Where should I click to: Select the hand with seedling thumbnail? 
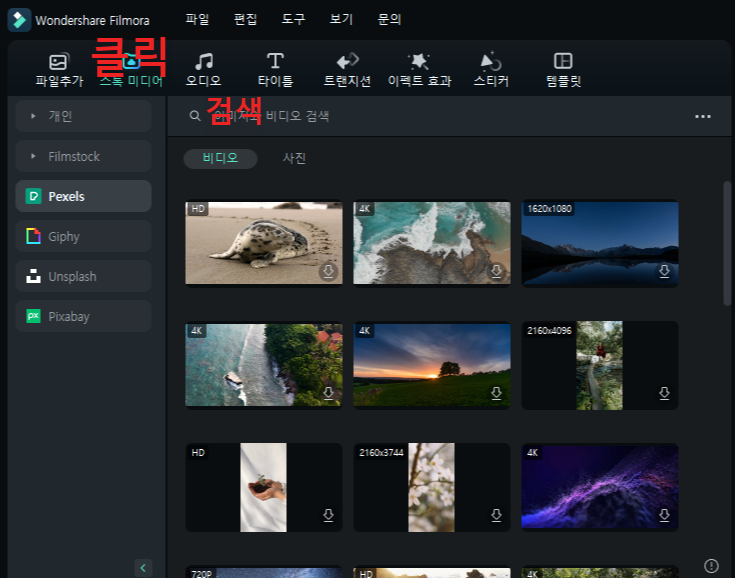click(x=264, y=488)
